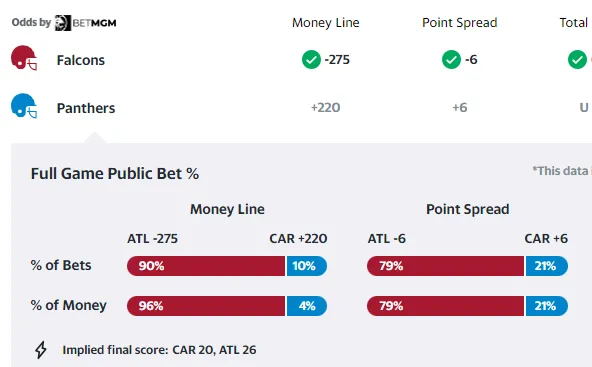Click the implied final score text
Screen dimensions: 592x367
159,350
